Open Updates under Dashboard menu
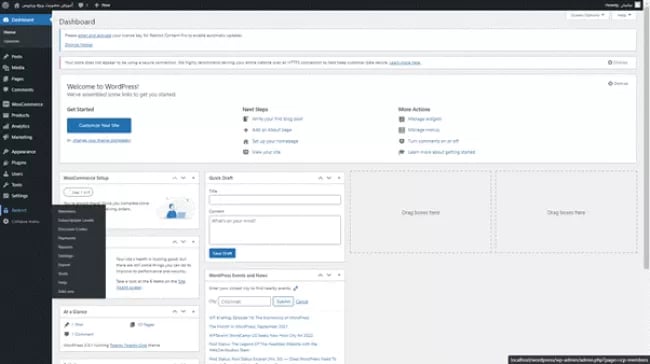Screen dimensions: 650x364 (11, 41)
